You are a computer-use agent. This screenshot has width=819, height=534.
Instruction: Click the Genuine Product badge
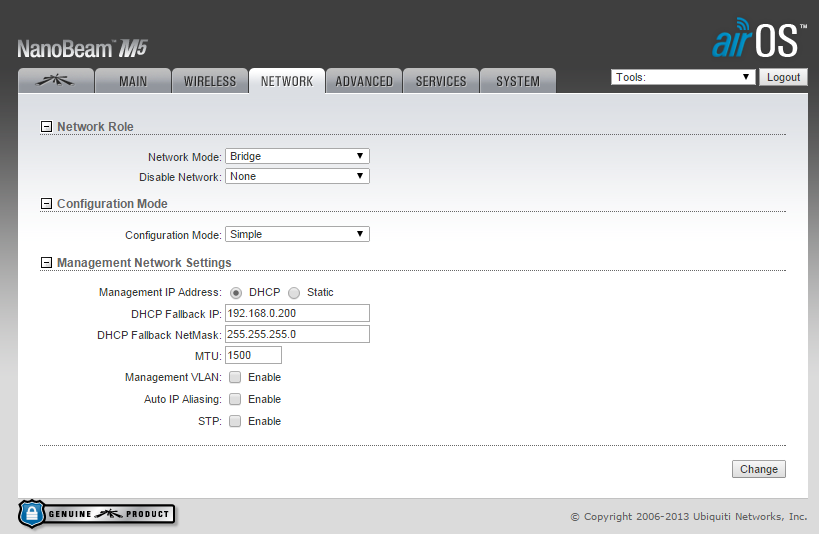(x=97, y=514)
